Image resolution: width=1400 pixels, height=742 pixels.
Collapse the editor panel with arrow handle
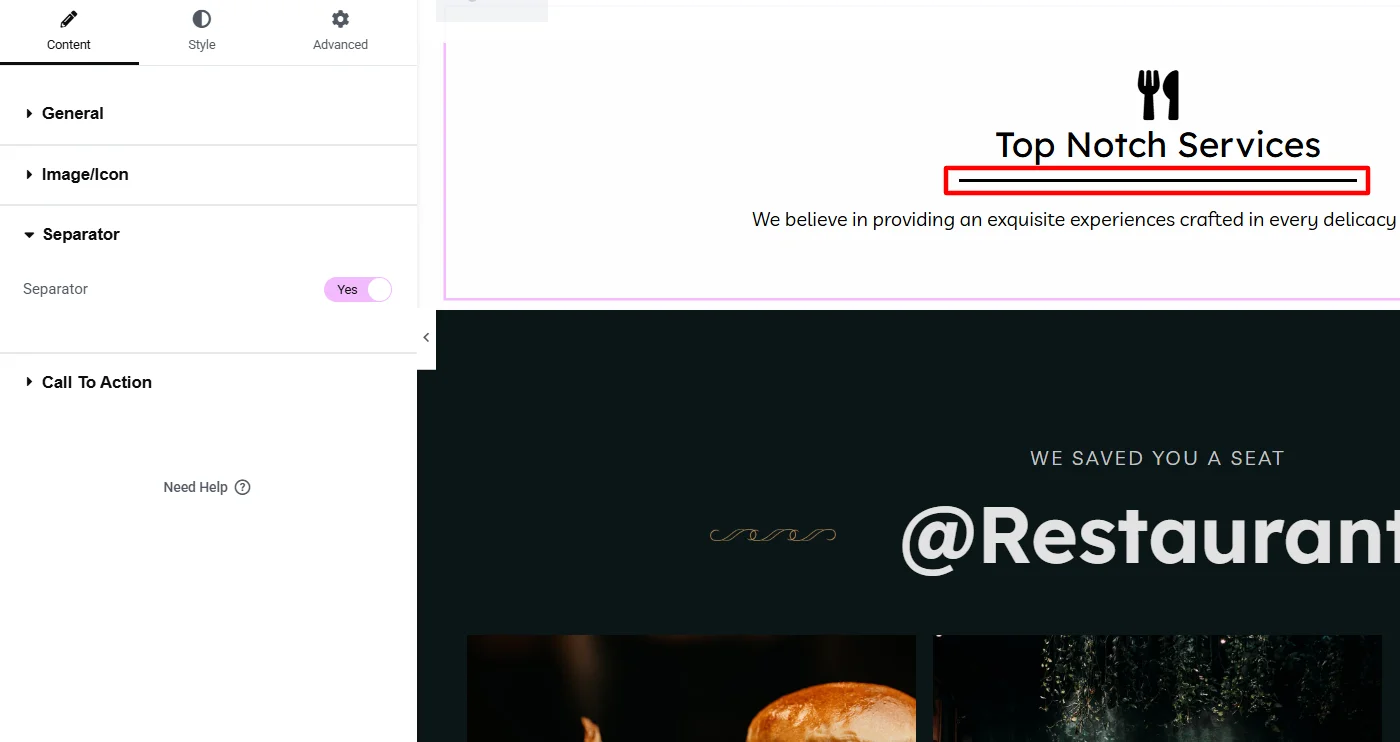426,338
